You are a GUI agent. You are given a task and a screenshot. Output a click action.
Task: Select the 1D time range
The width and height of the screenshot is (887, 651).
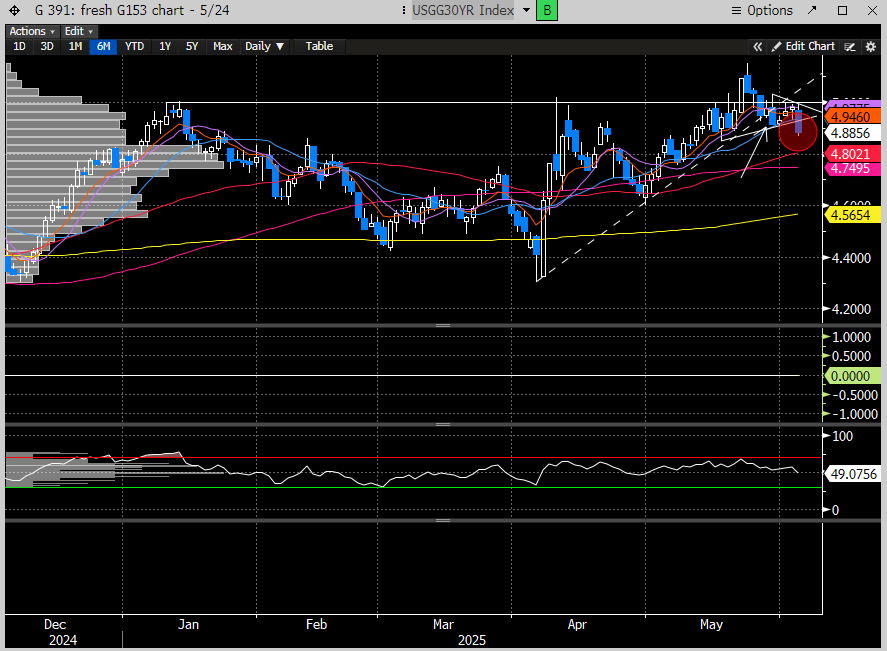[19, 46]
